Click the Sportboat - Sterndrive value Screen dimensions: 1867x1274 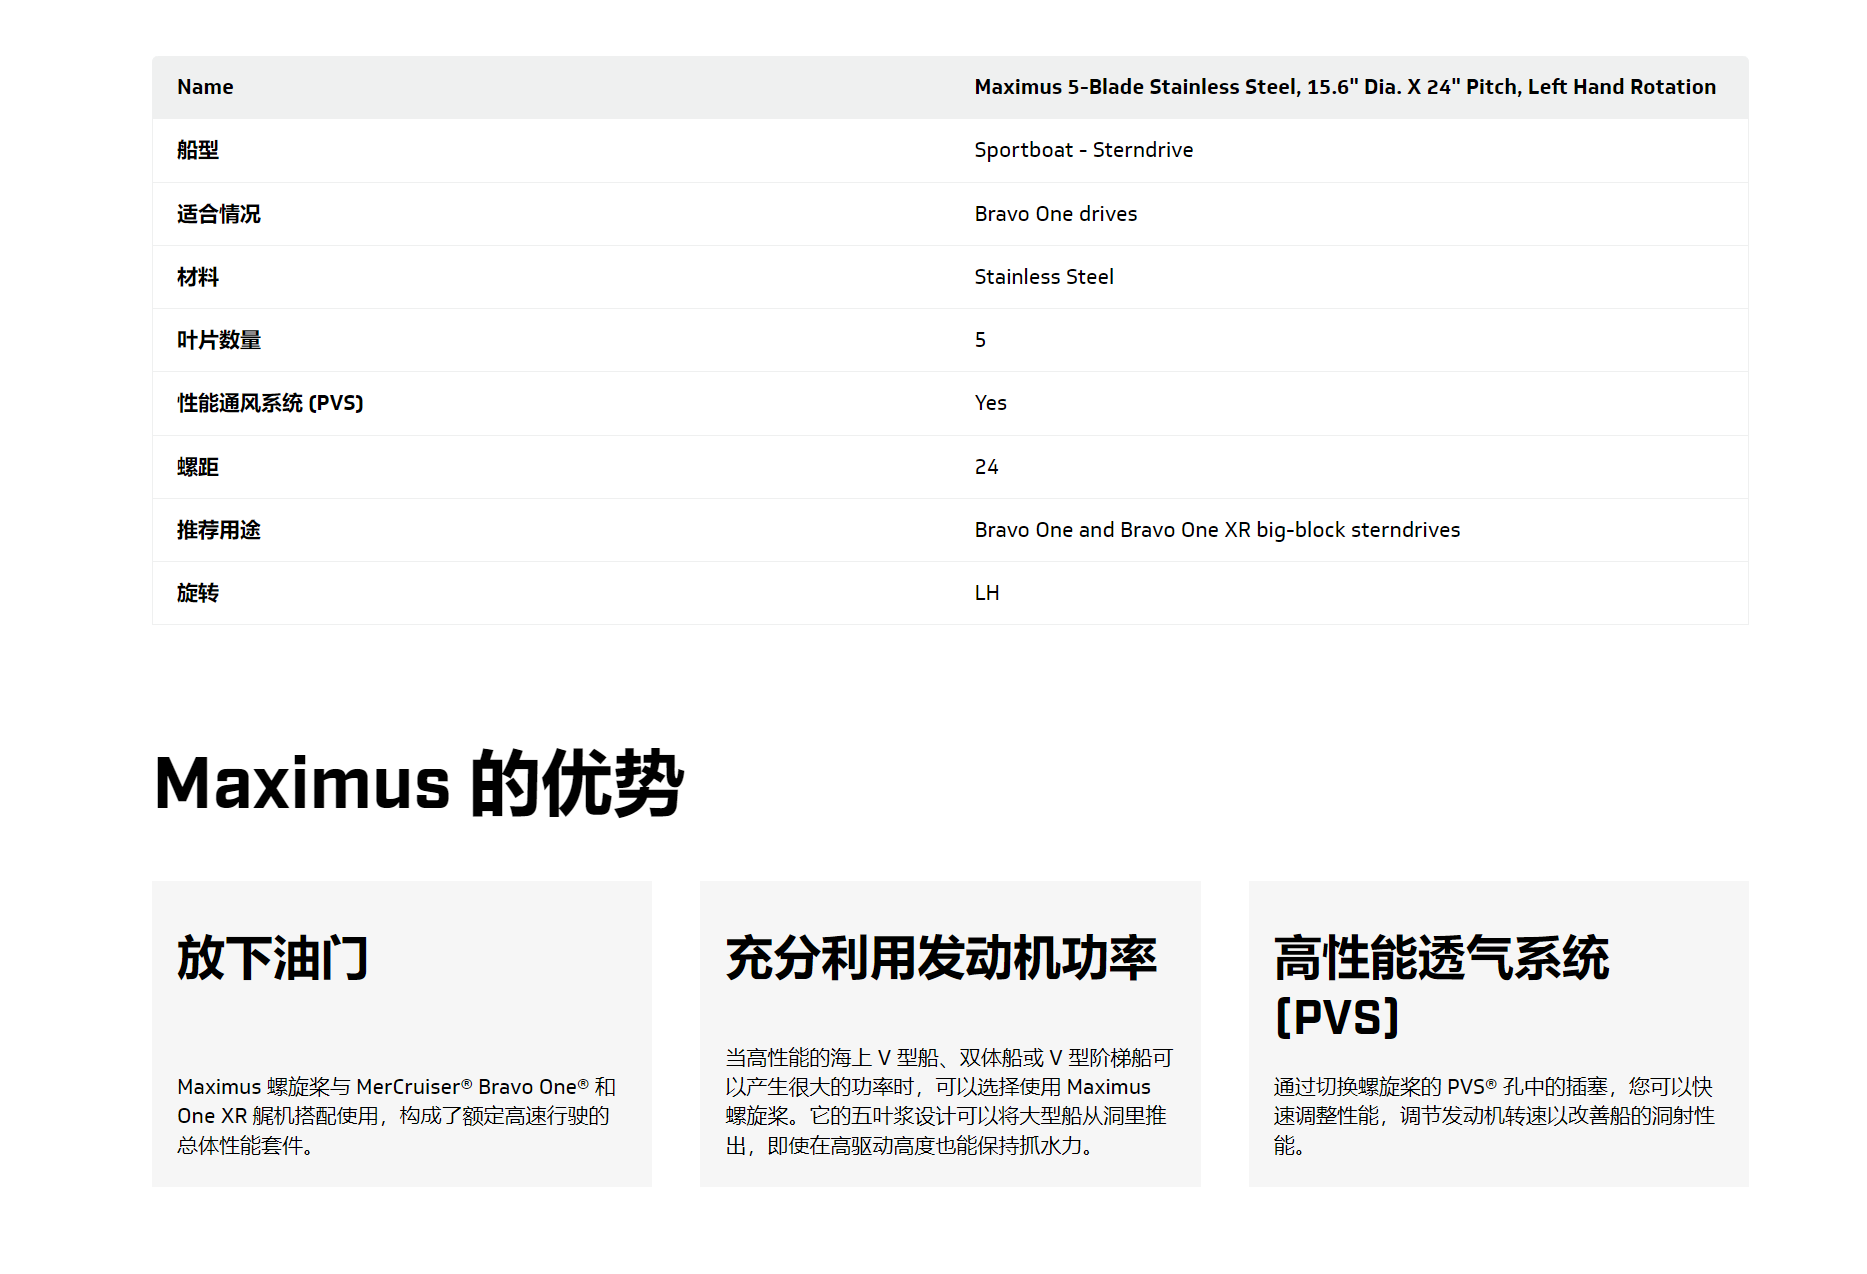click(x=1083, y=150)
